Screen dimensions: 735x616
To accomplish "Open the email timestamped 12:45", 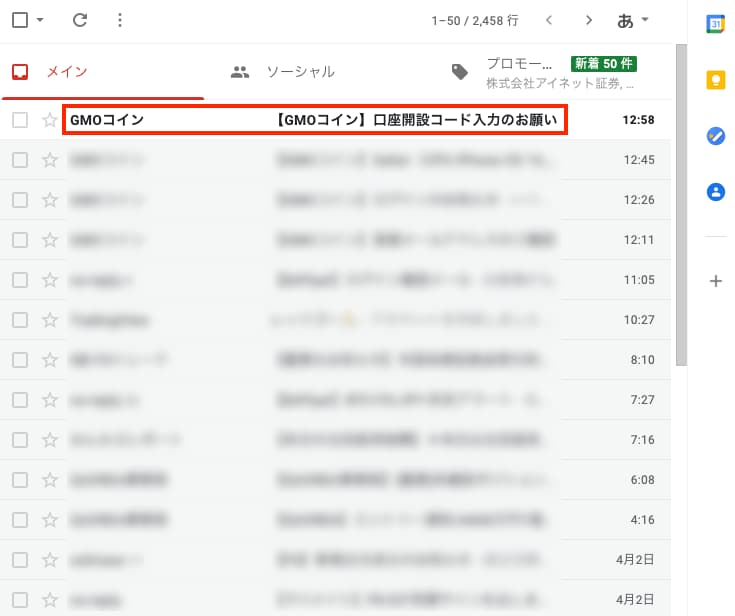I will point(335,160).
